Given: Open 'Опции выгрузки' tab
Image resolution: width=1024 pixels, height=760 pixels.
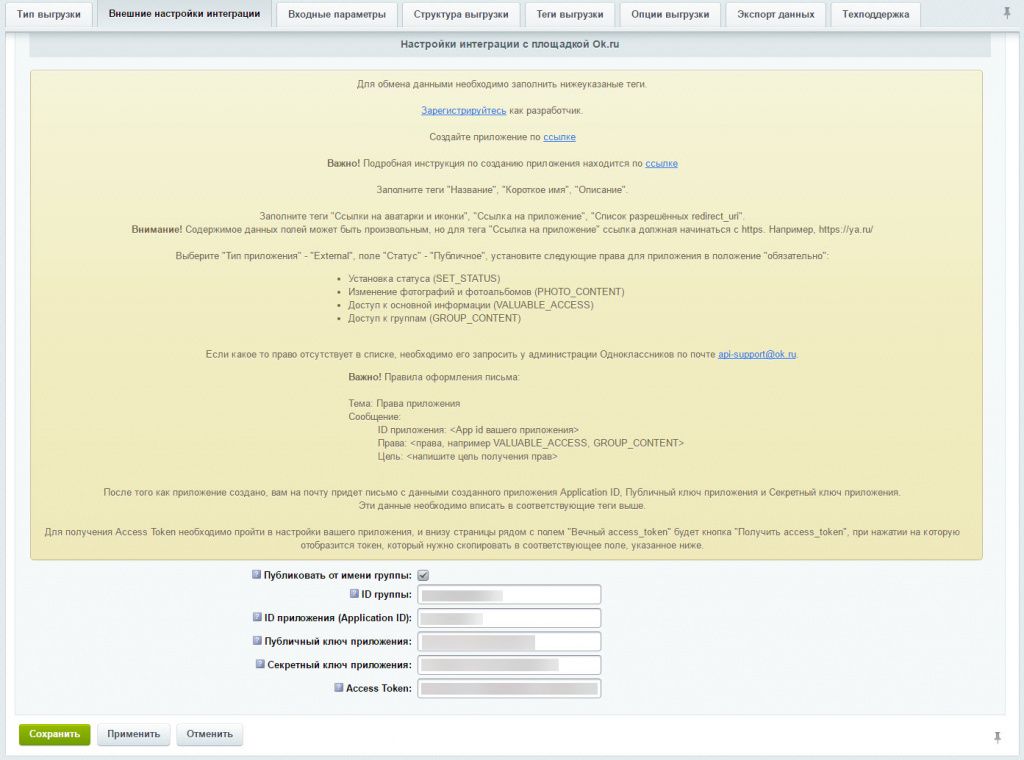Looking at the screenshot, I should point(670,14).
